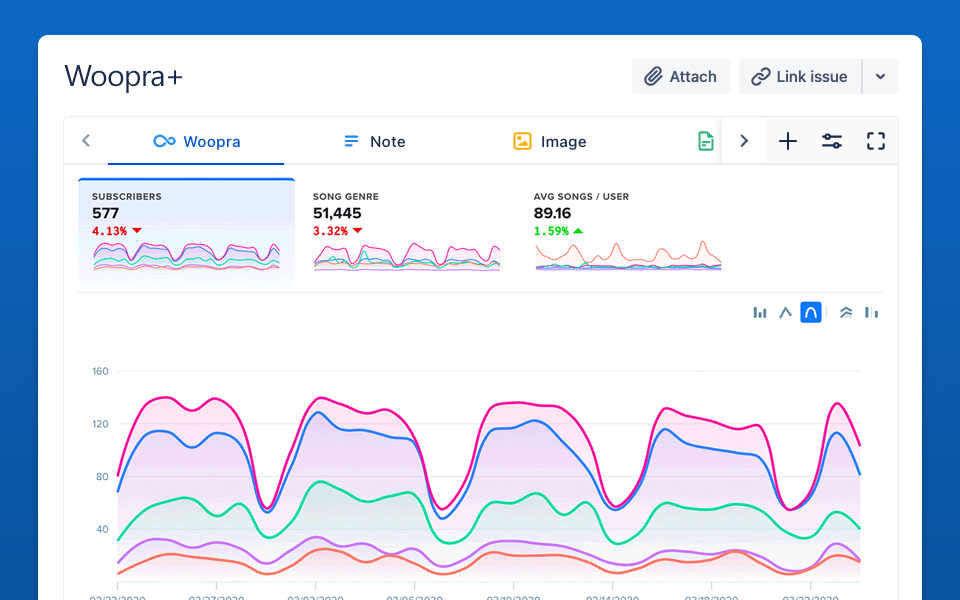Open the Image tab

(x=549, y=142)
